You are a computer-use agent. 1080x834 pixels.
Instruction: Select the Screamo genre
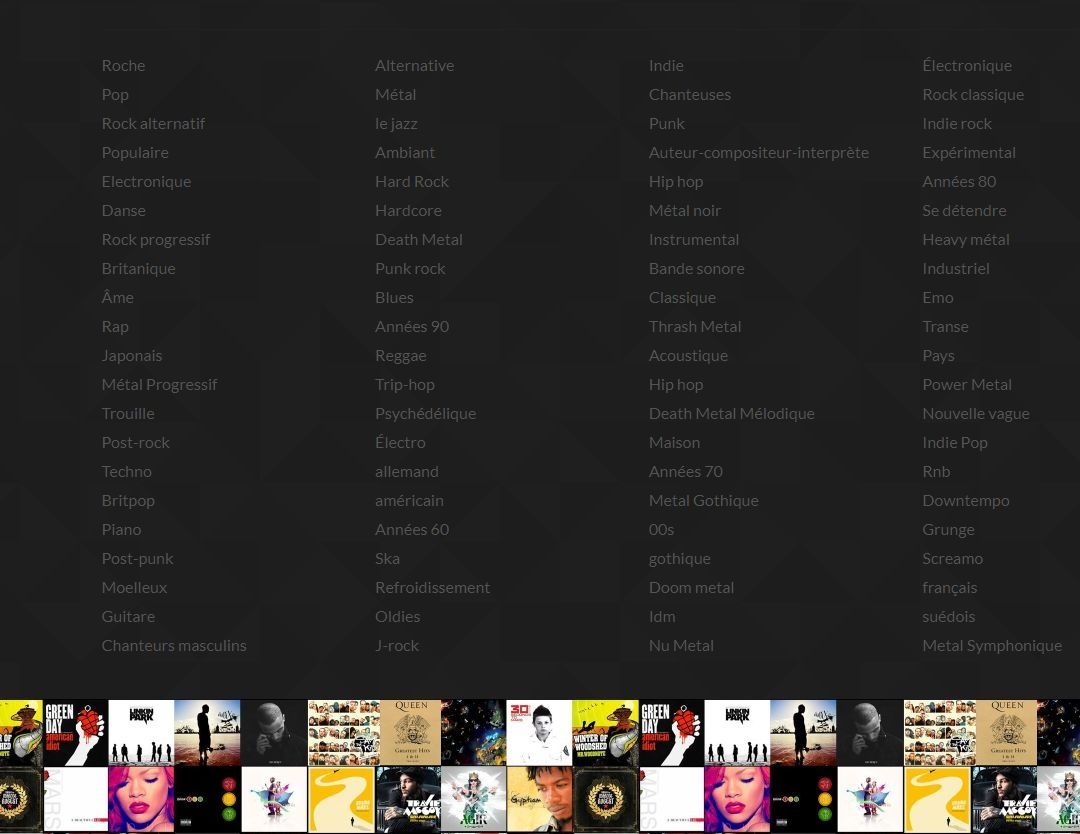(953, 558)
